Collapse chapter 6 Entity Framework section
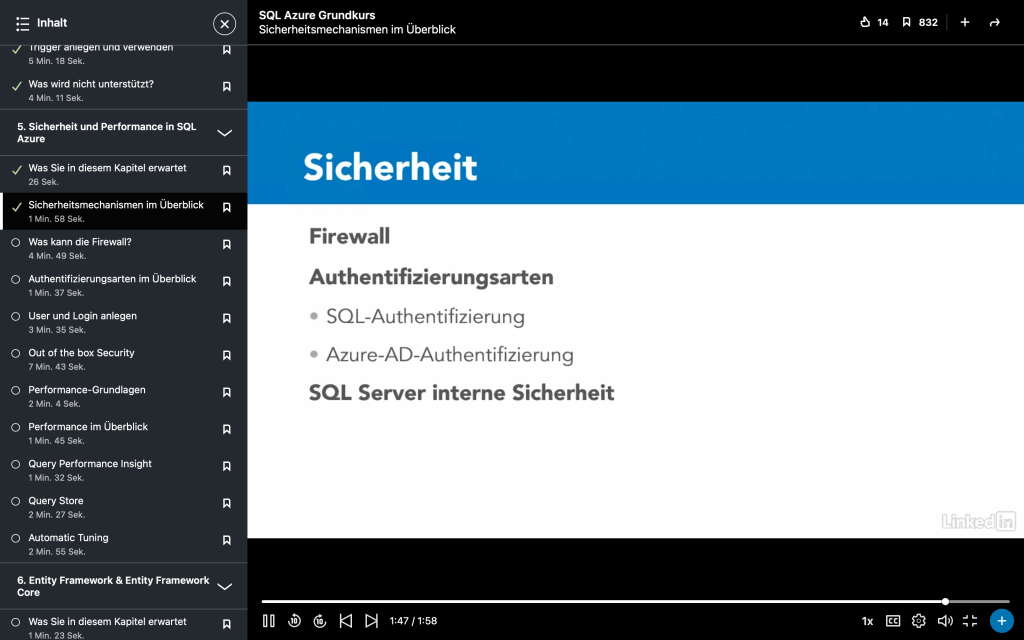 pos(225,586)
